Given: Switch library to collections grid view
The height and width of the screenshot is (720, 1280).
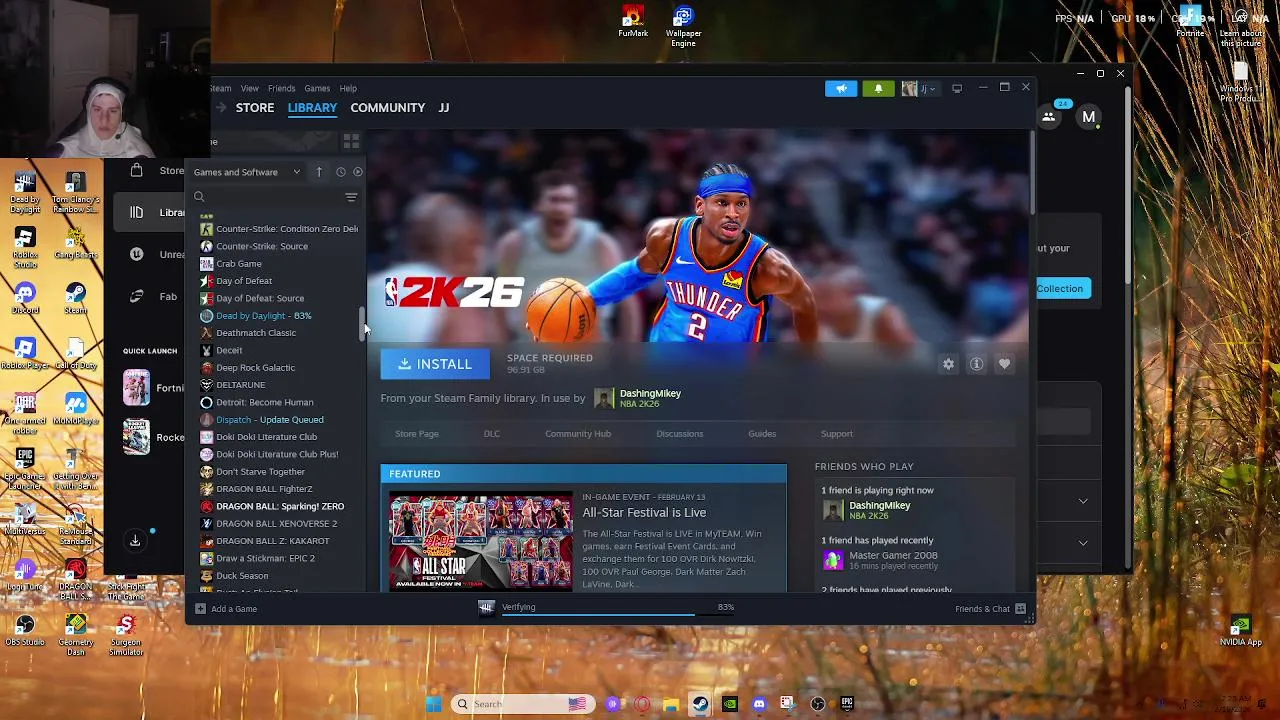Looking at the screenshot, I should [x=351, y=142].
